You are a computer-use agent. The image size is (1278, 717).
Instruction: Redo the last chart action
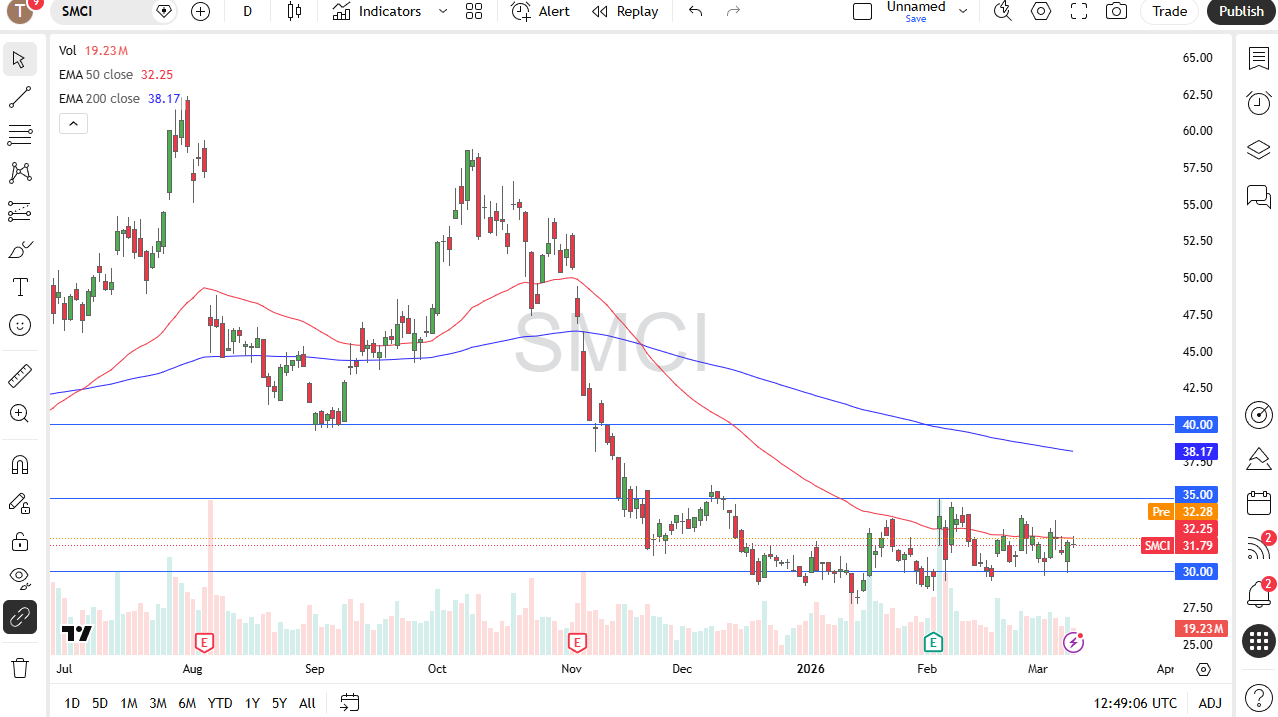tap(734, 11)
